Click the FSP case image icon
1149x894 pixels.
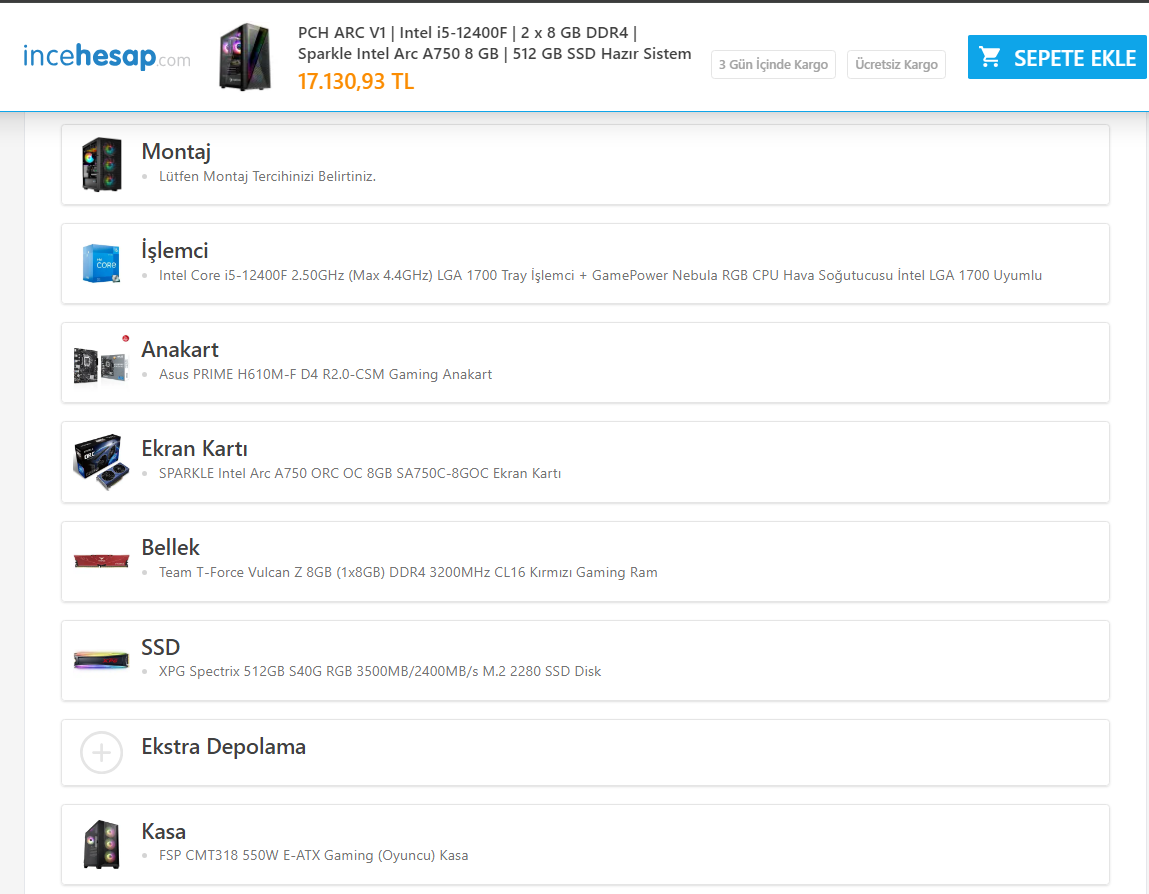[102, 844]
